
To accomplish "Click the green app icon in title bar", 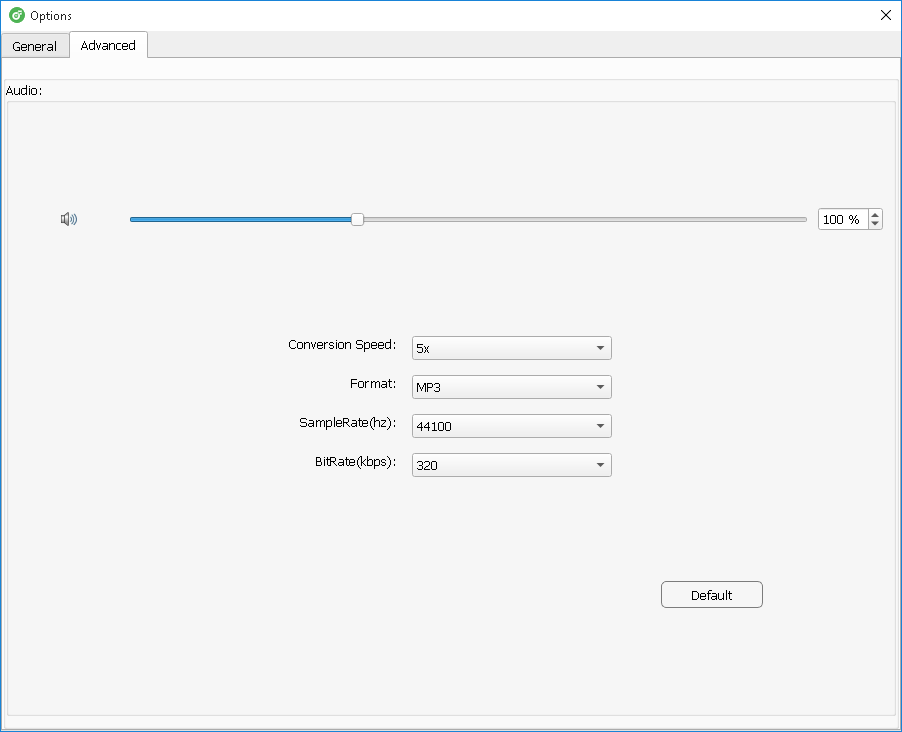I will tap(17, 16).
